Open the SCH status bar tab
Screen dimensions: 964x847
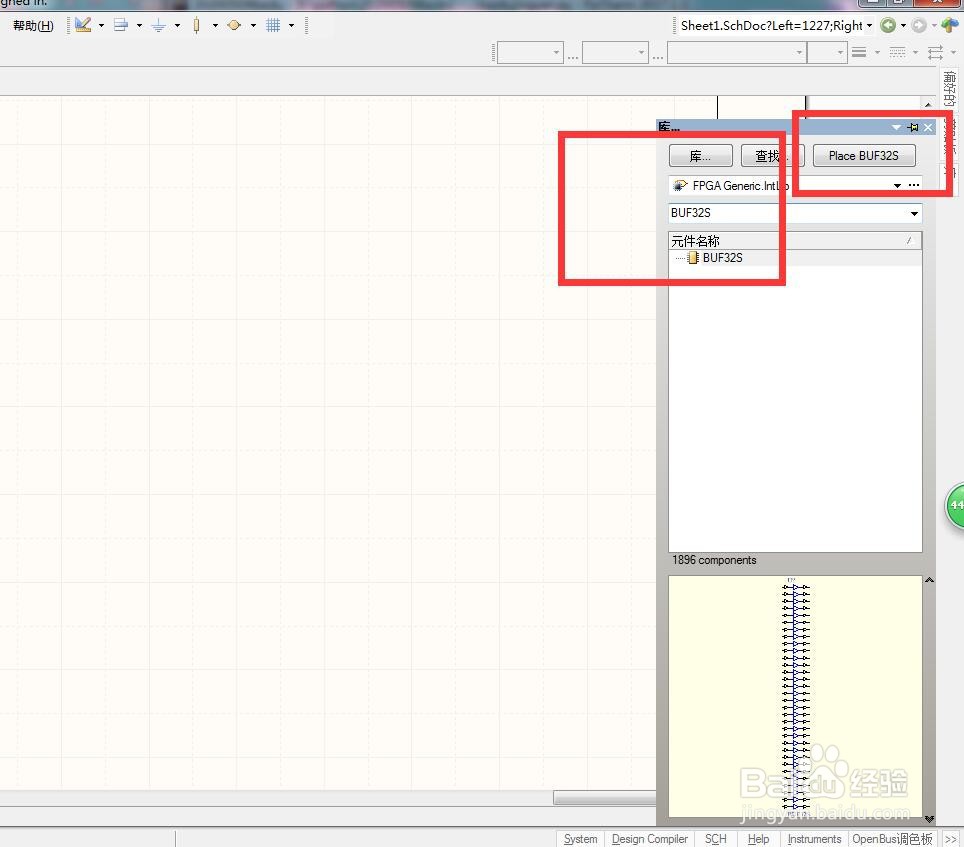[x=716, y=838]
